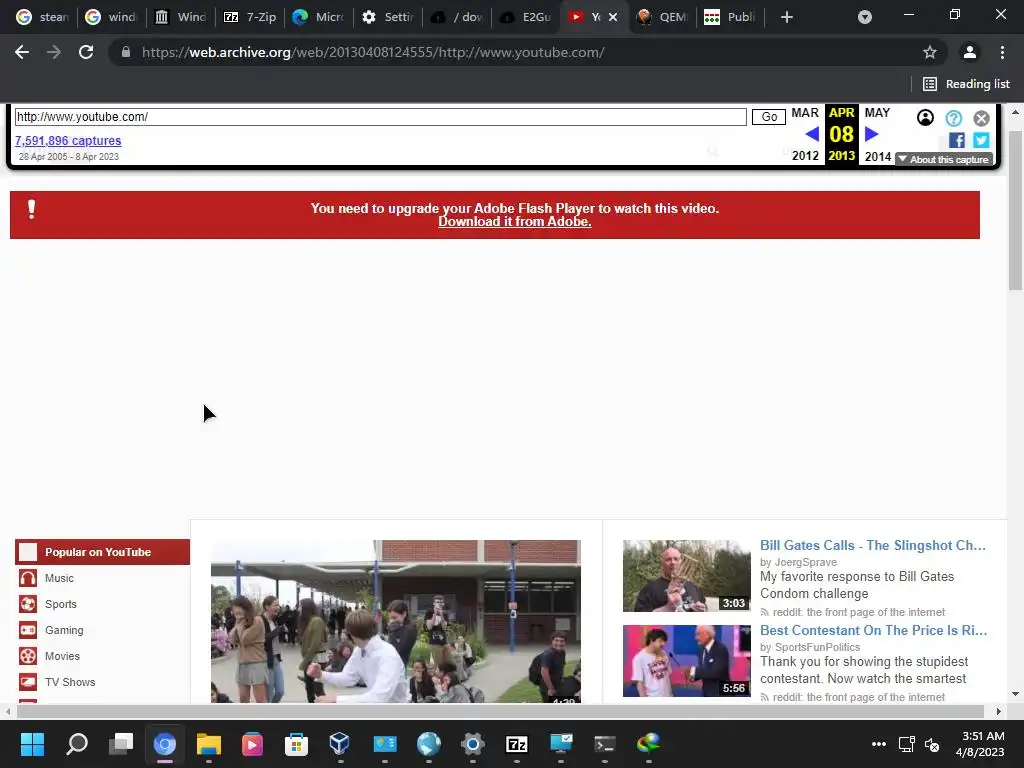Viewport: 1024px width, 768px height.
Task: Open the Movies category
Action: coord(62,656)
